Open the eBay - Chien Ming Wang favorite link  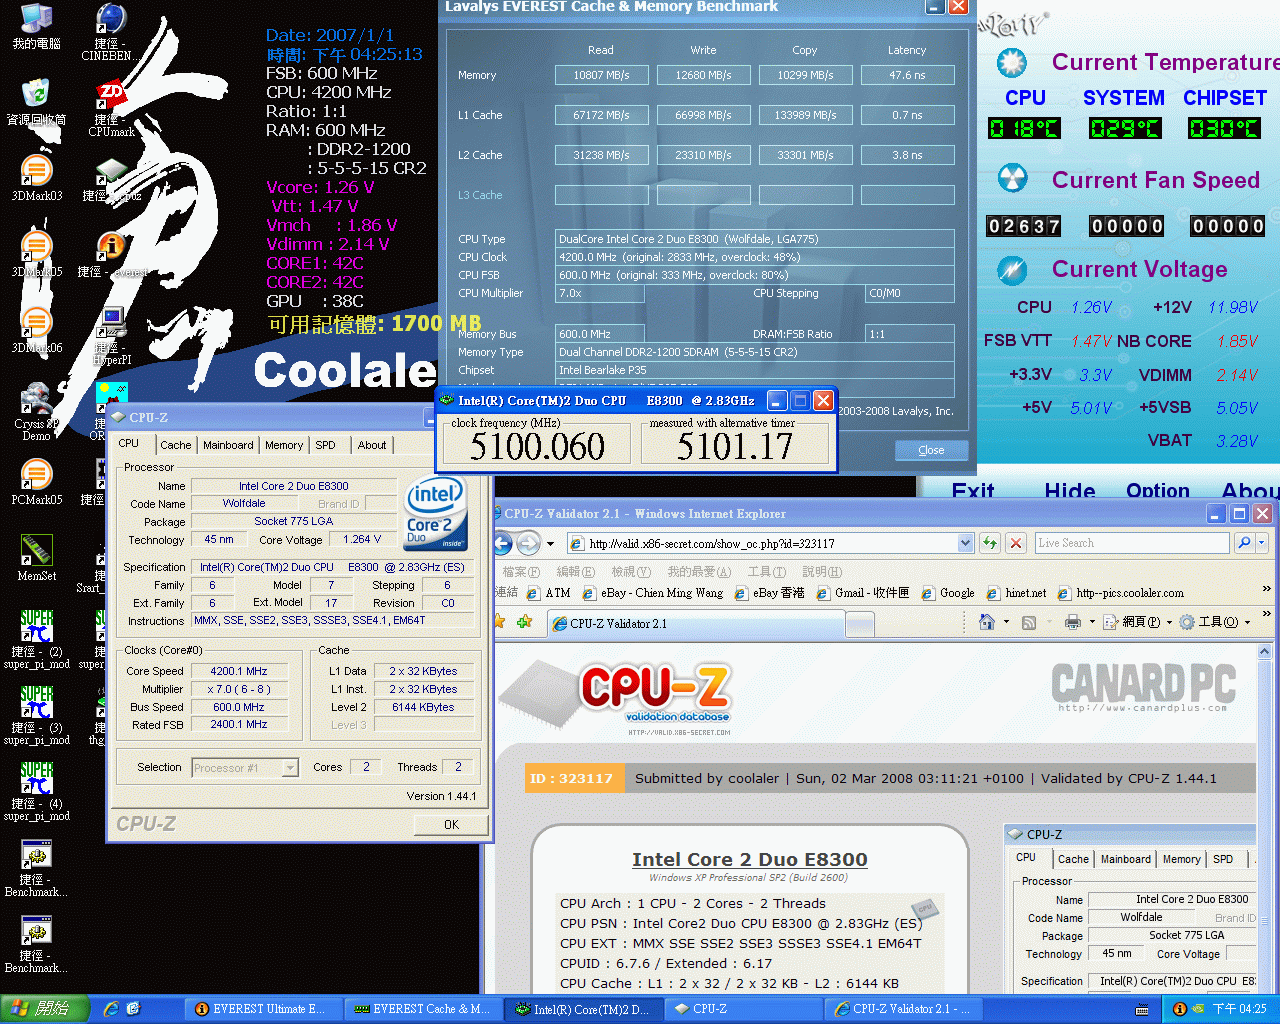(652, 593)
